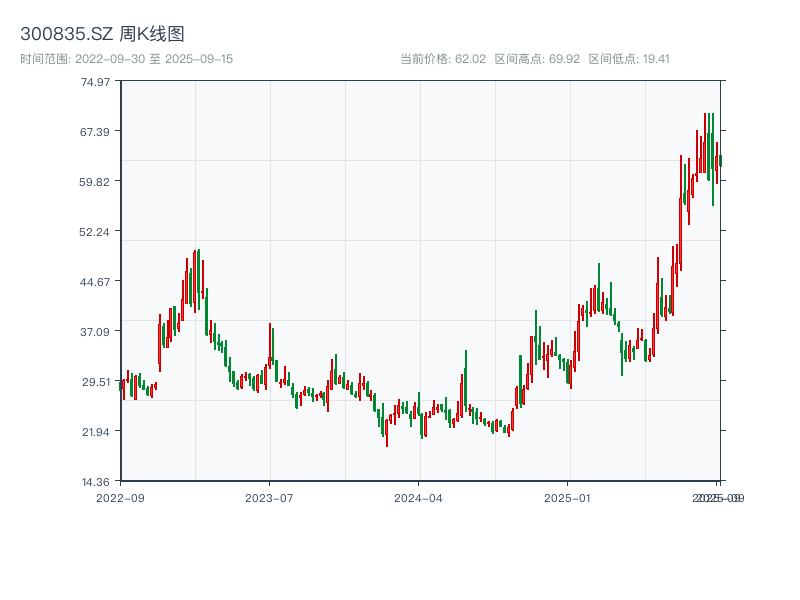The height and width of the screenshot is (600, 800).
Task: Click the period high 区间高点: 69.92
Action: [x=537, y=59]
